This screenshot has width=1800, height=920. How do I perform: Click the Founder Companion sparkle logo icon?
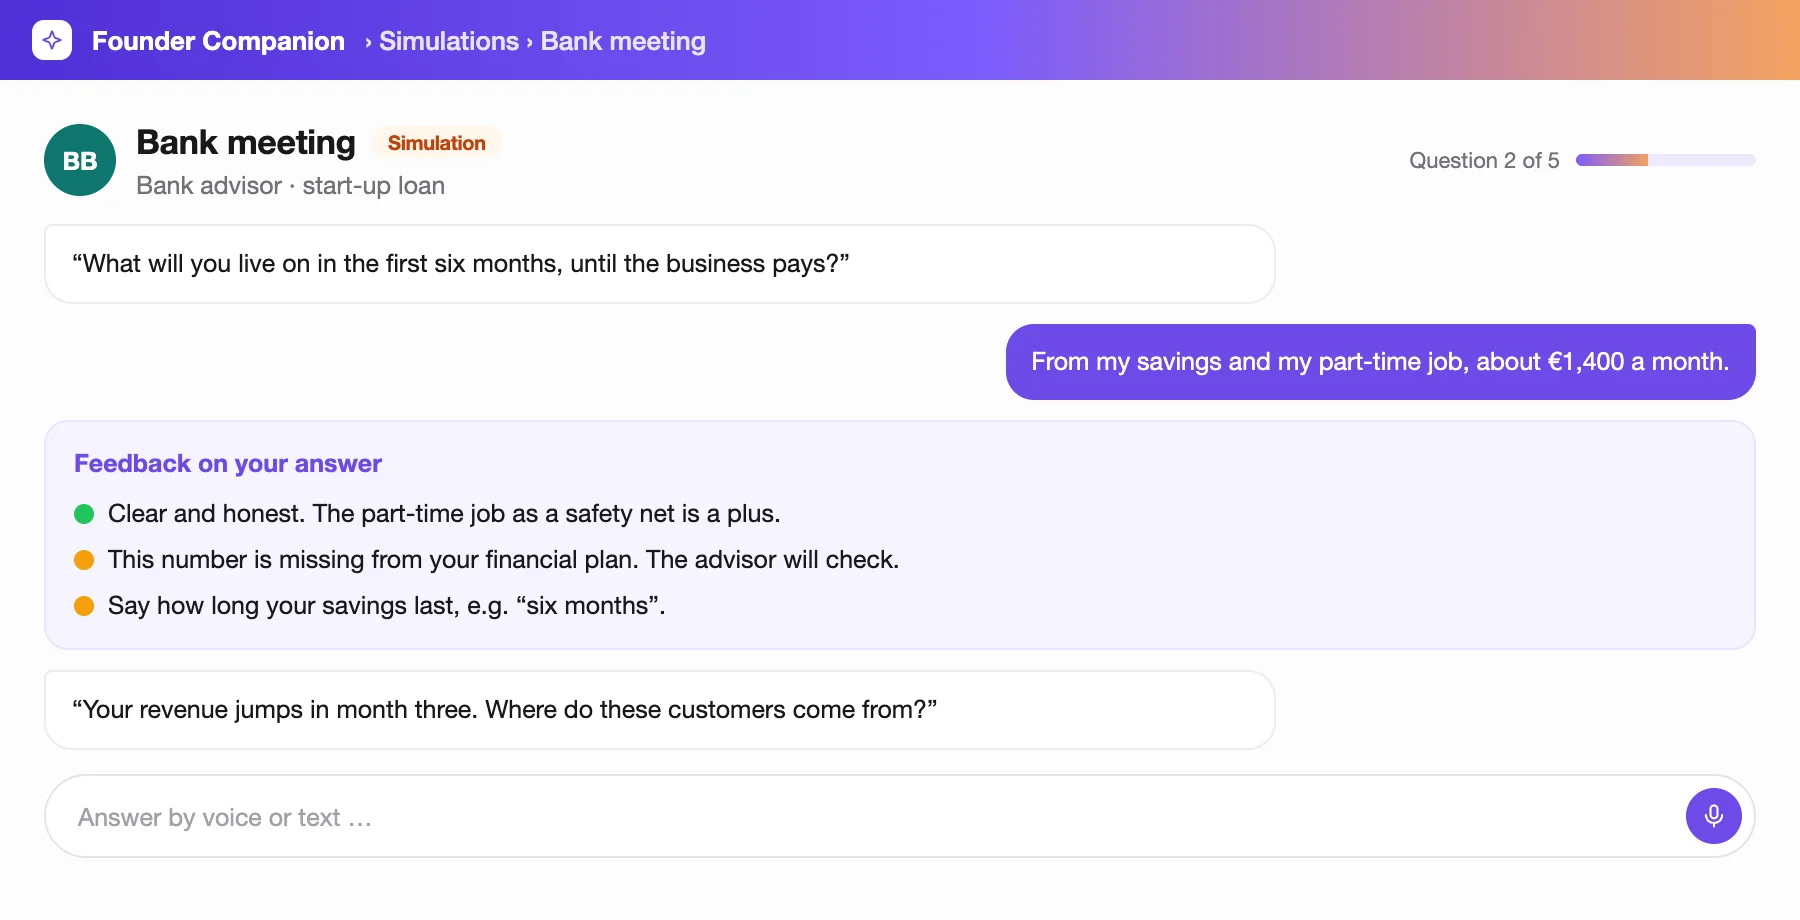click(52, 40)
